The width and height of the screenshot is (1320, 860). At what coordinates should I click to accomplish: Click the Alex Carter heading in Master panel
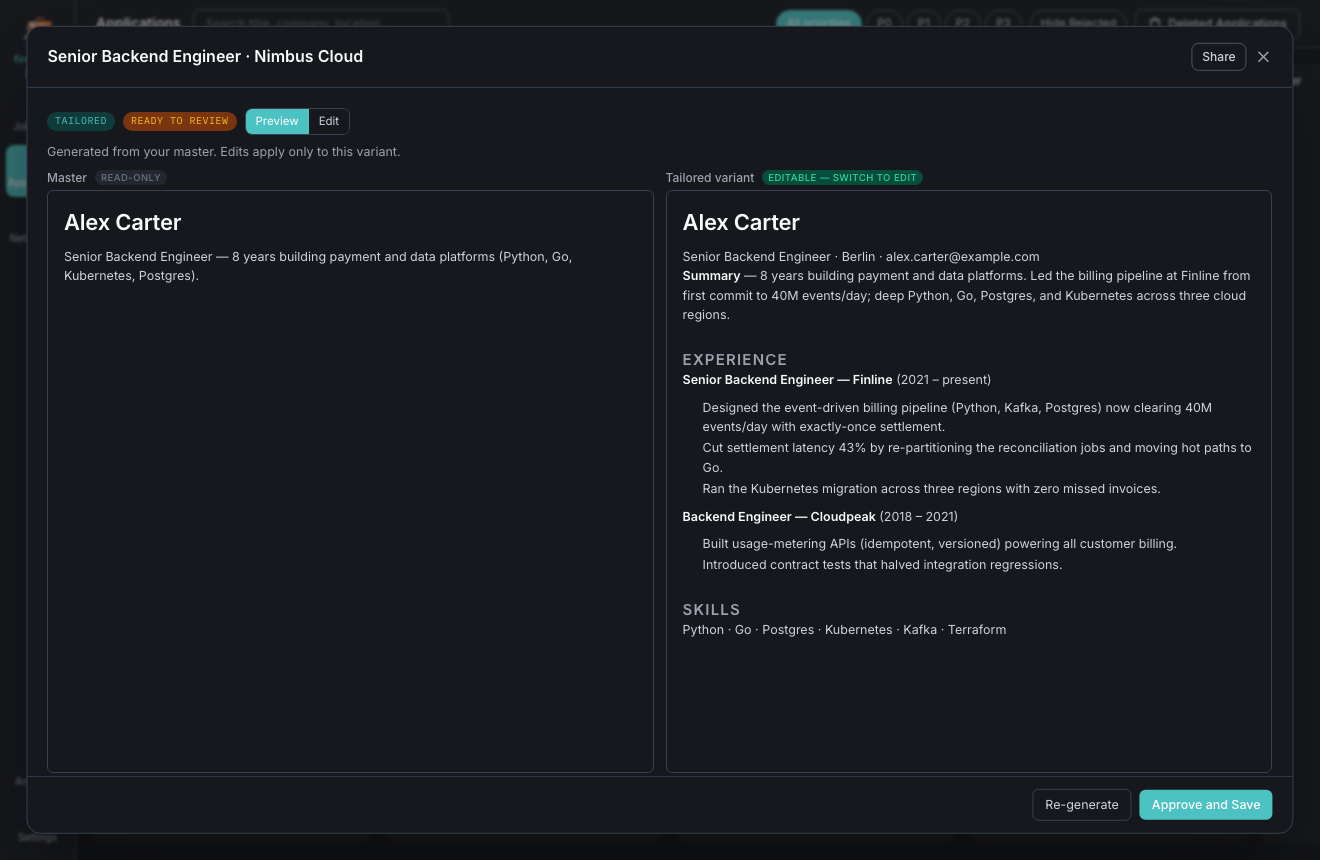coord(123,222)
